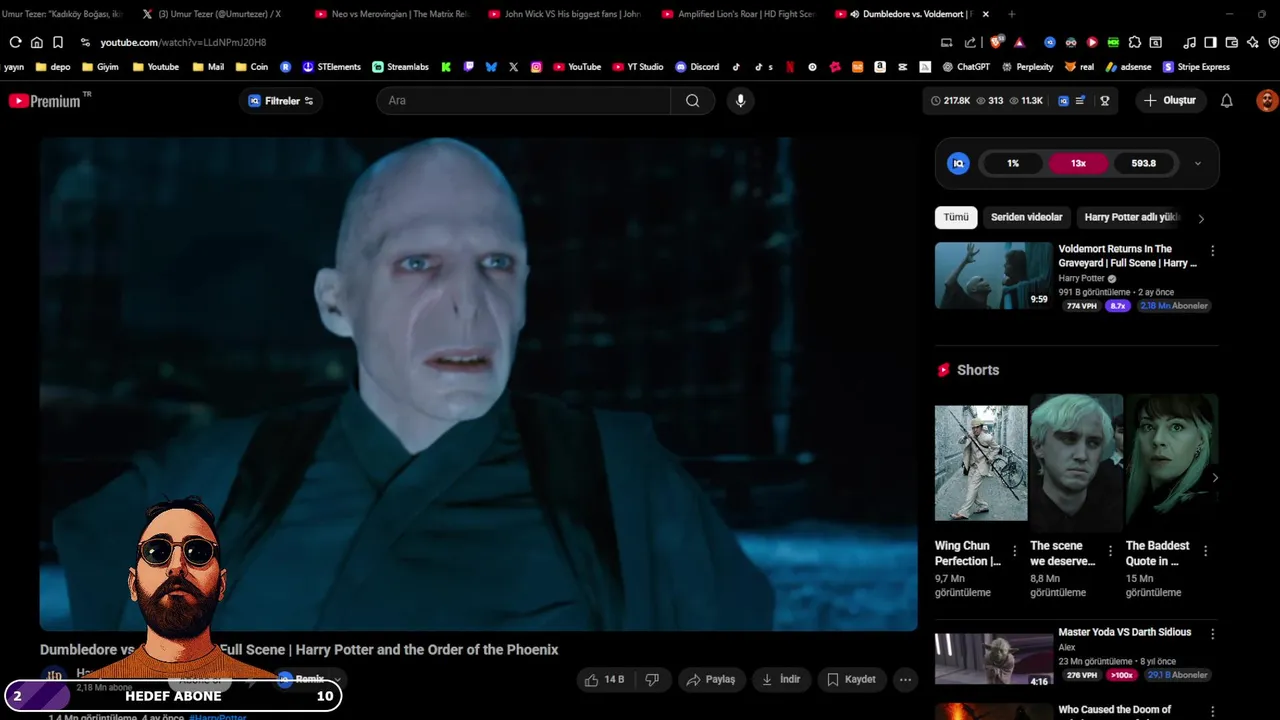Open options menu for Voldemort Returns video
The image size is (1280, 720).
(1212, 251)
